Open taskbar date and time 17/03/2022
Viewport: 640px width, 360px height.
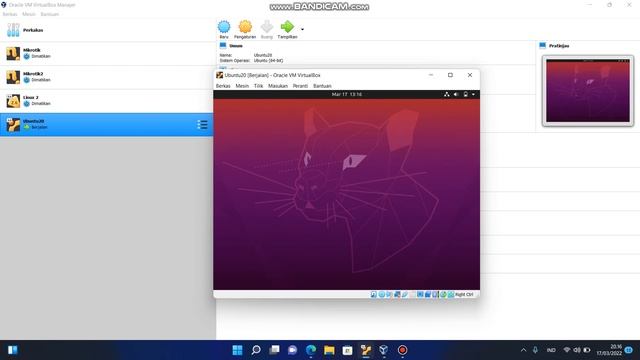[x=609, y=350]
